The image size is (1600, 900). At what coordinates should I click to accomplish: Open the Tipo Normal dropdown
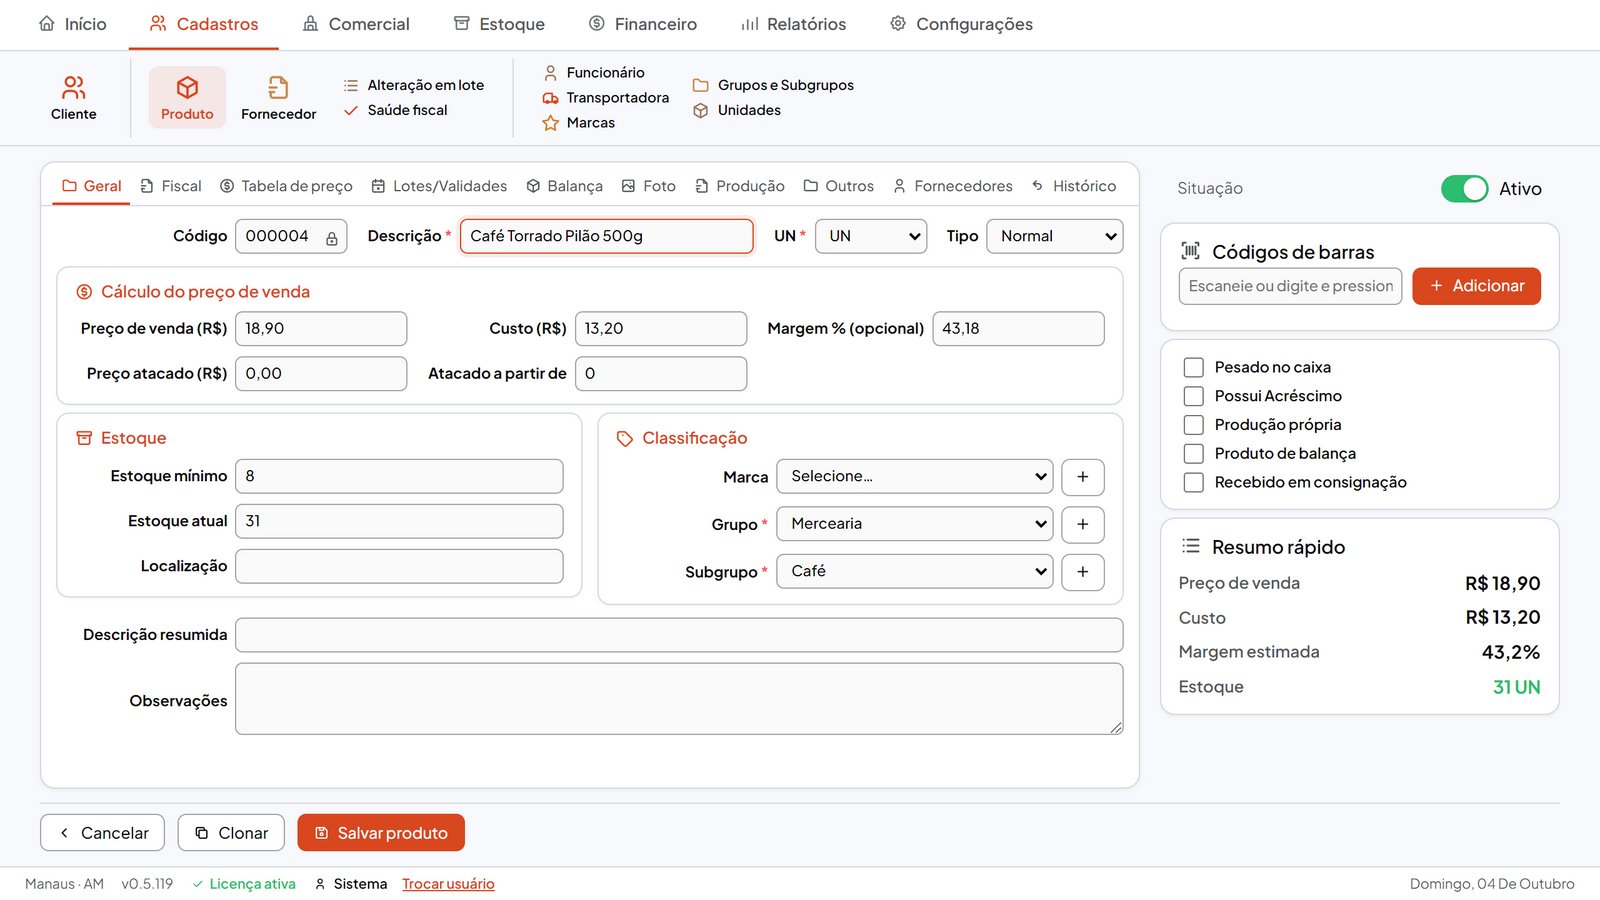coord(1055,236)
